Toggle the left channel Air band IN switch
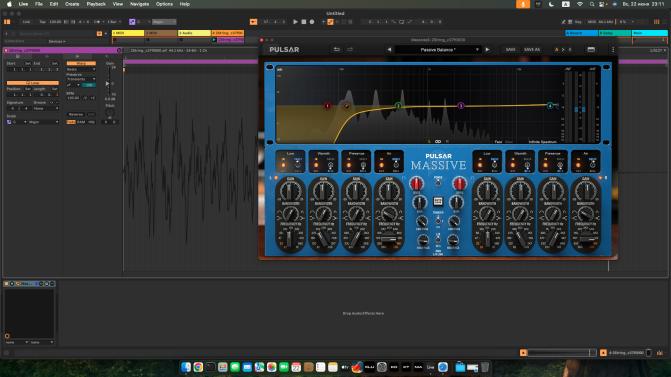The height and width of the screenshot is (377, 671). click(x=381, y=165)
